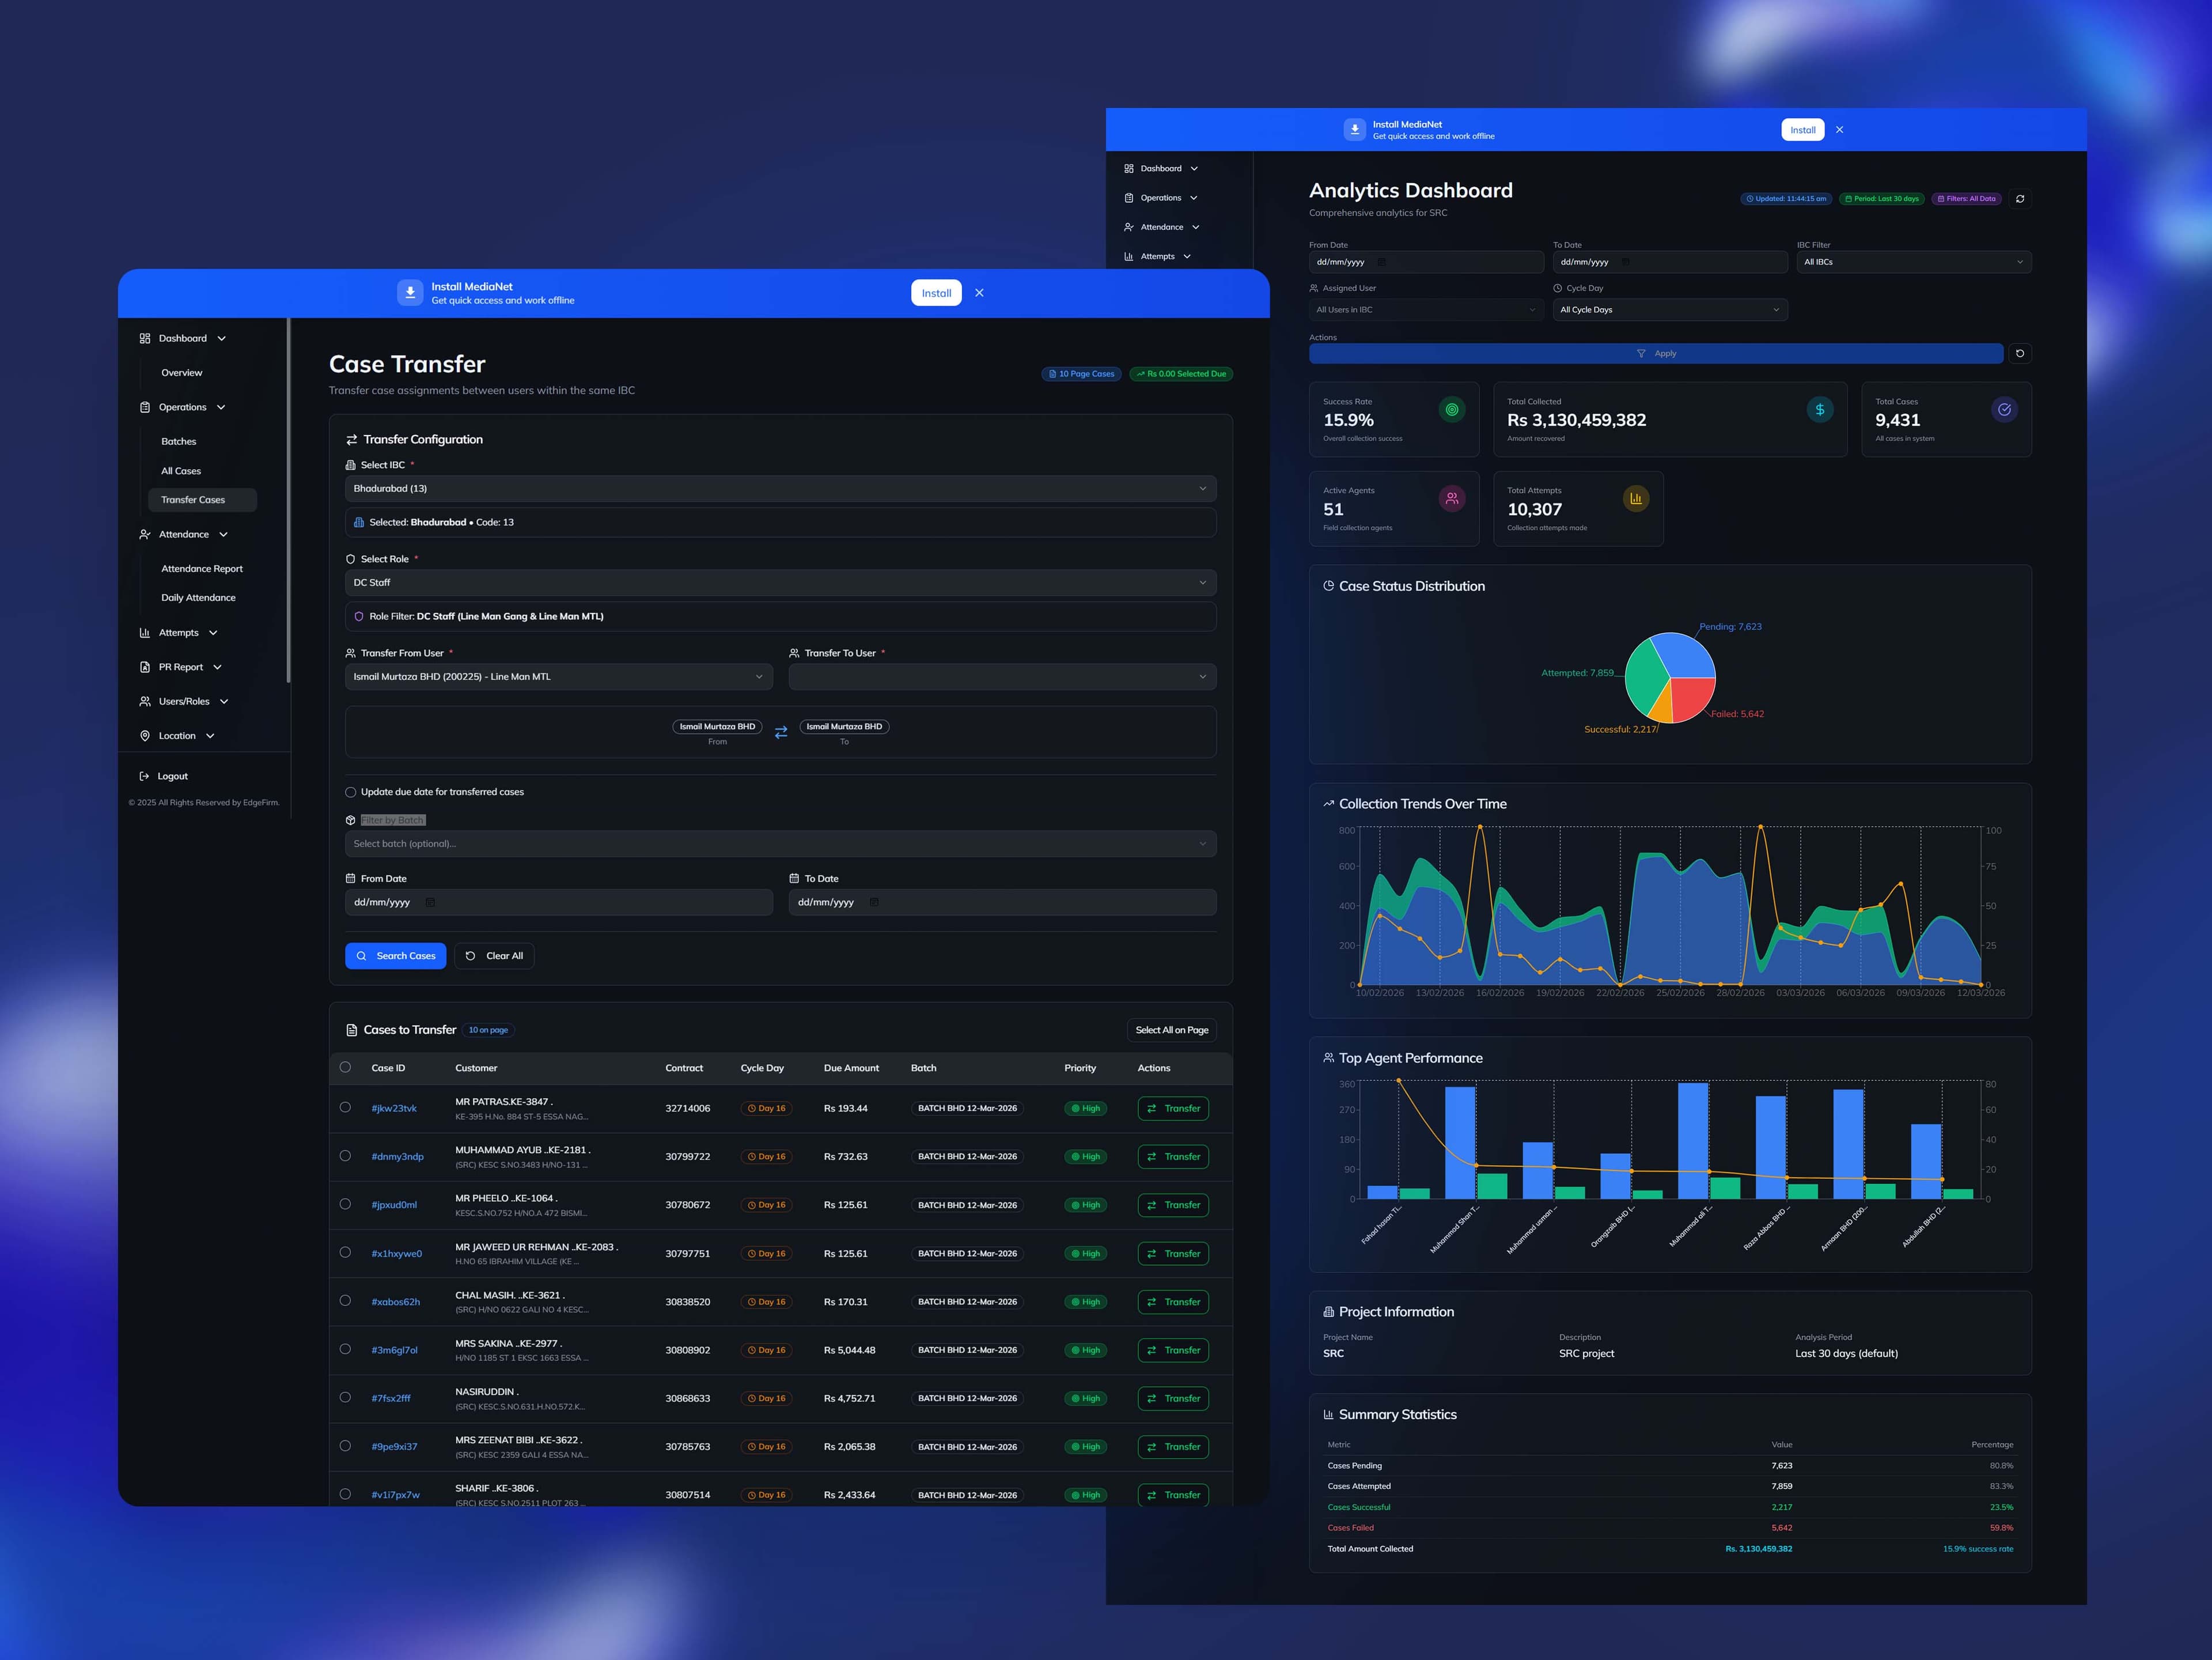This screenshot has height=1660, width=2212.
Task: Click Total Collected dollar icon
Action: [x=1820, y=409]
